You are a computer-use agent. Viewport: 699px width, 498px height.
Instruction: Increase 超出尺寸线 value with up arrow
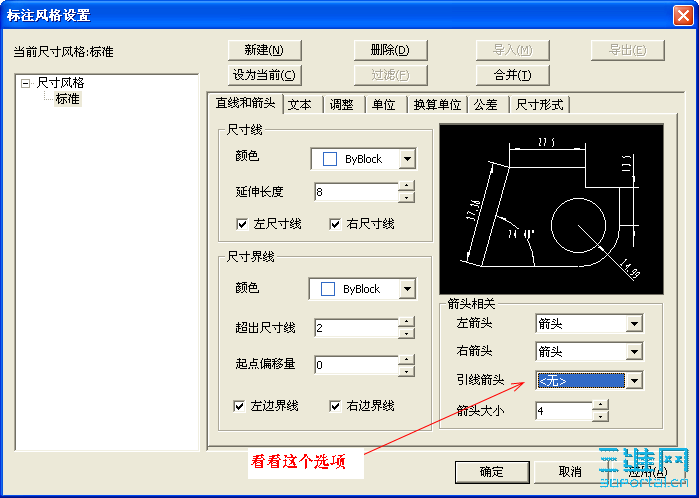[406, 322]
